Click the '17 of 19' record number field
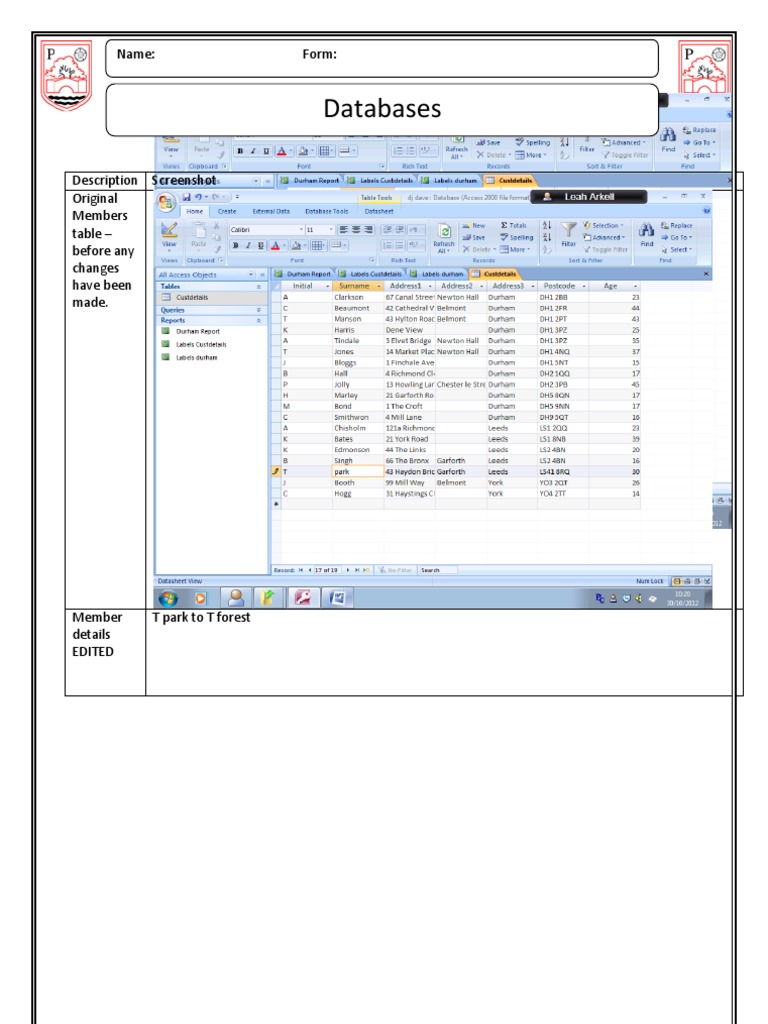This screenshot has height=1024, width=768. 327,570
